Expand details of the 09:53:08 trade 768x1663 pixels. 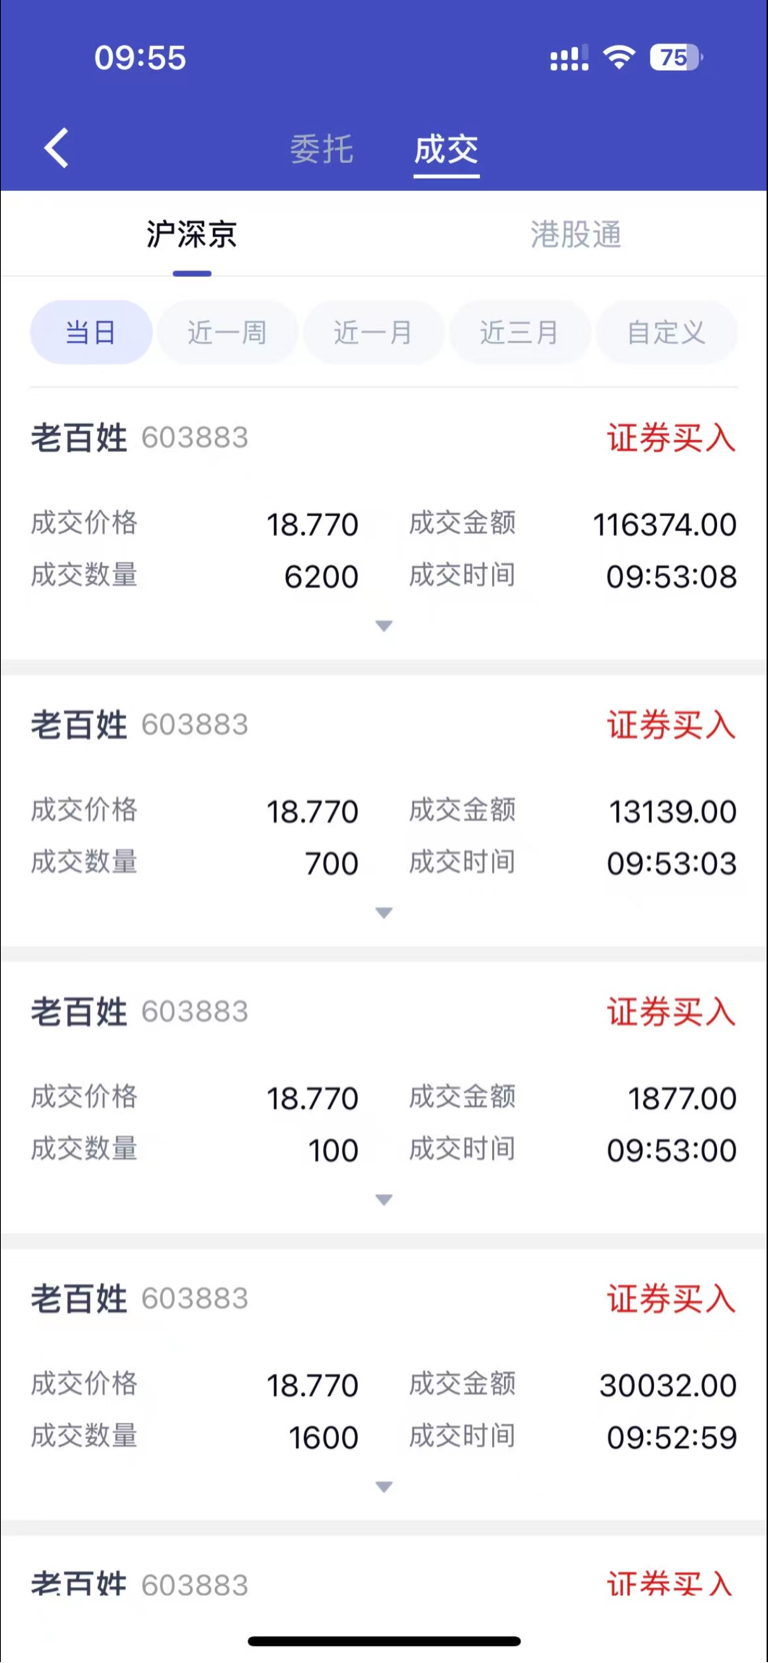384,626
